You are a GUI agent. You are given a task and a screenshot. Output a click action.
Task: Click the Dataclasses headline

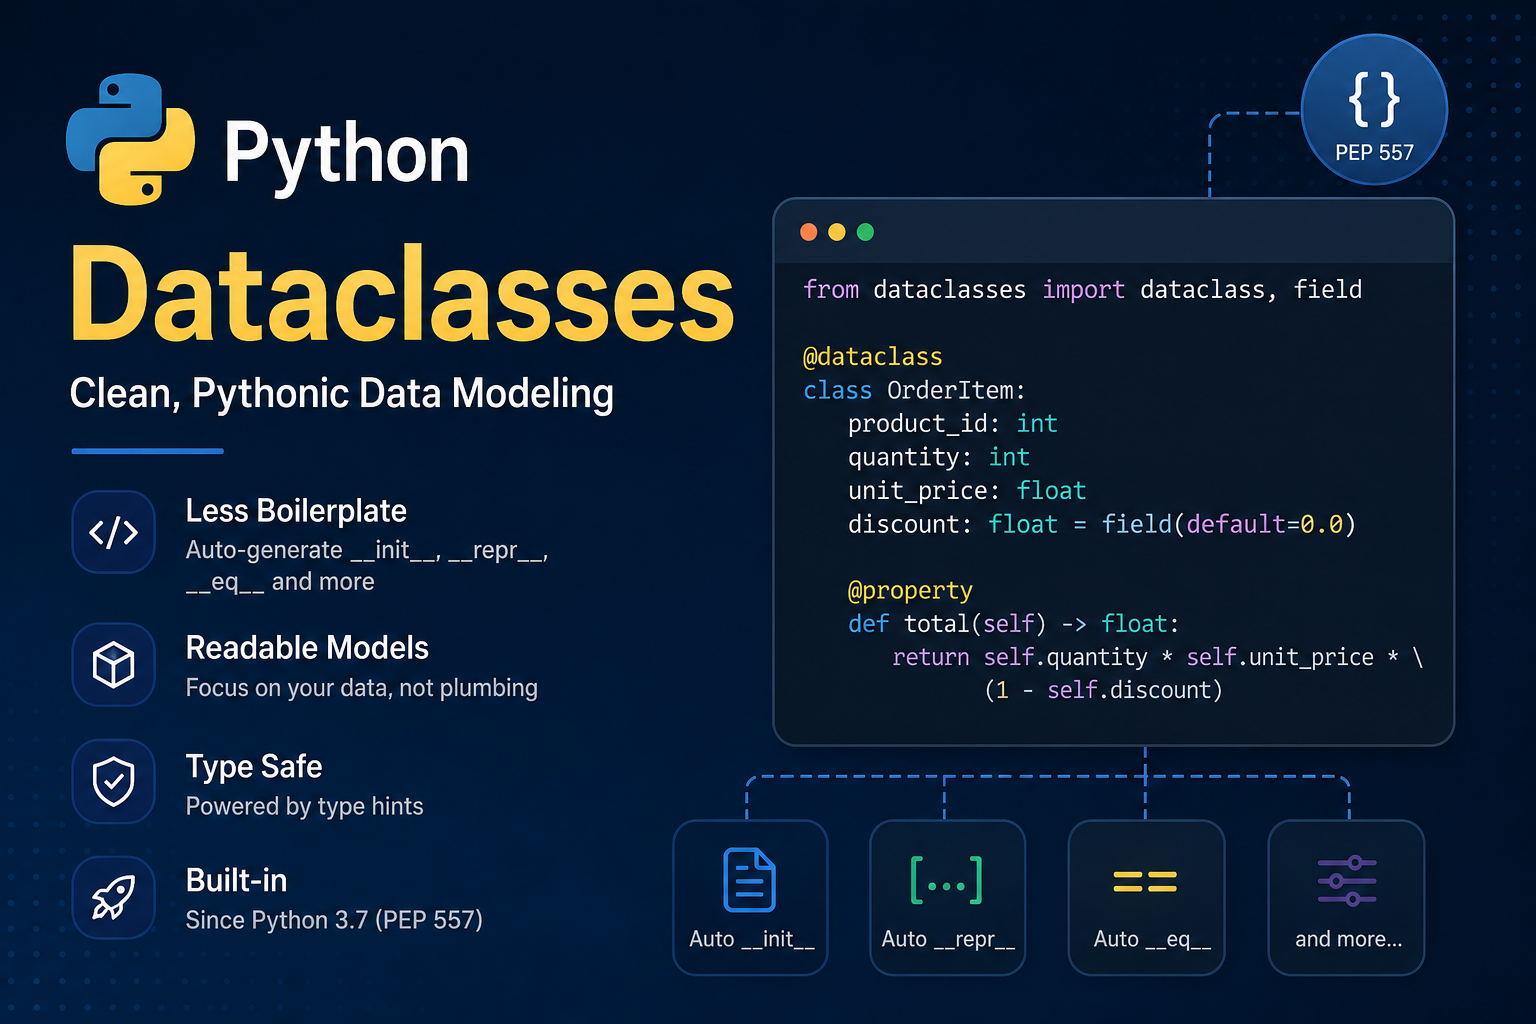point(402,294)
